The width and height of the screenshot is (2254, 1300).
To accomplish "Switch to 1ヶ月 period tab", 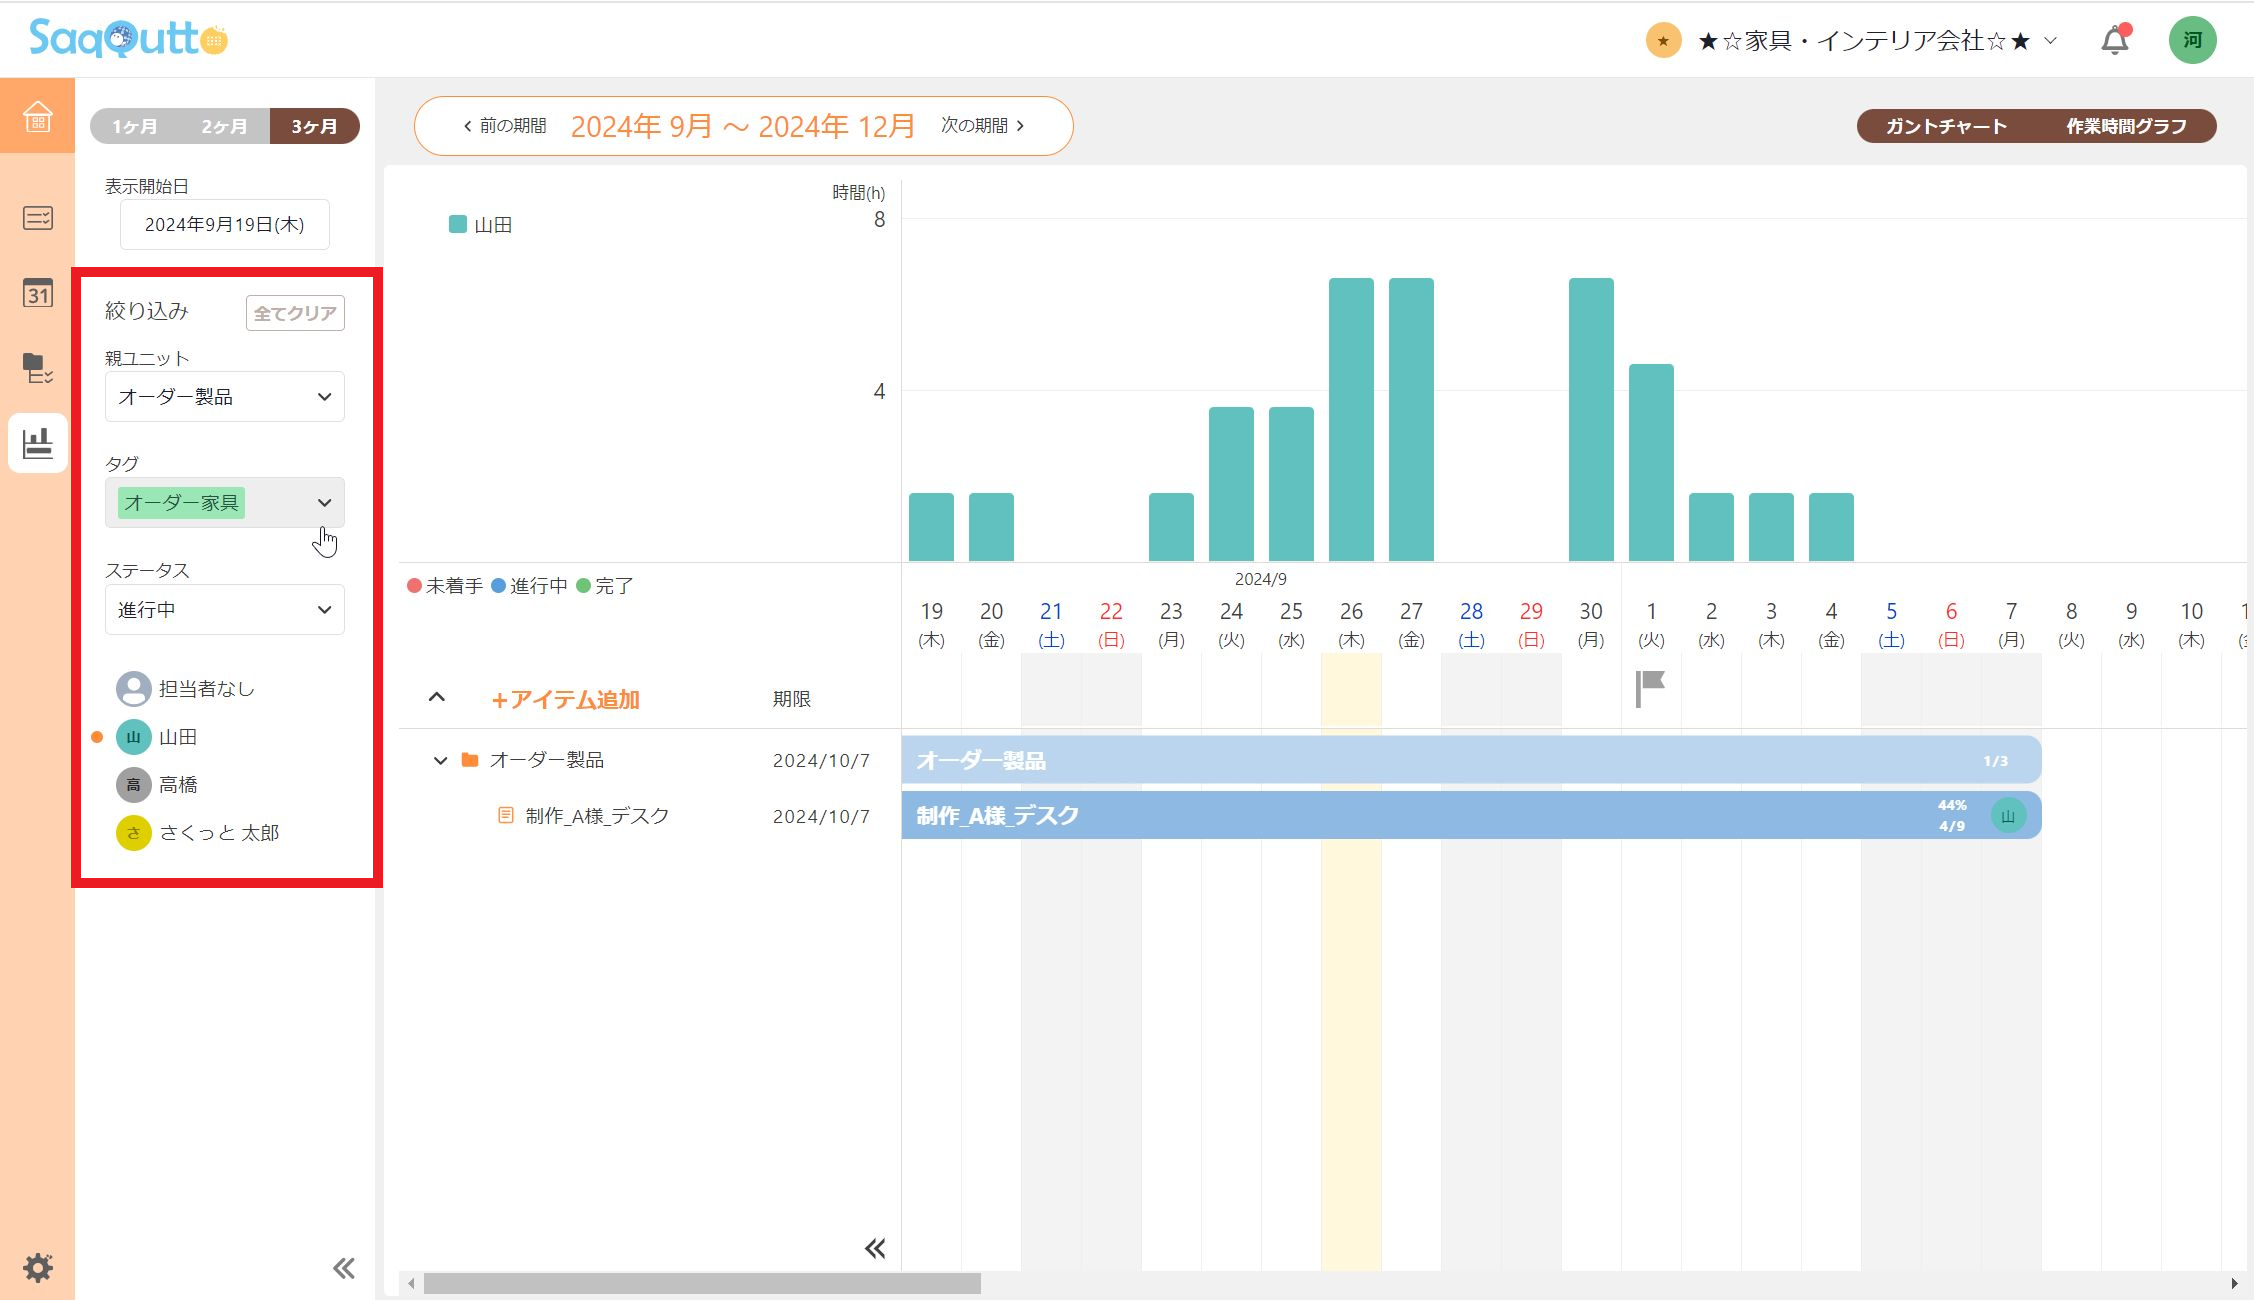I will tap(134, 127).
